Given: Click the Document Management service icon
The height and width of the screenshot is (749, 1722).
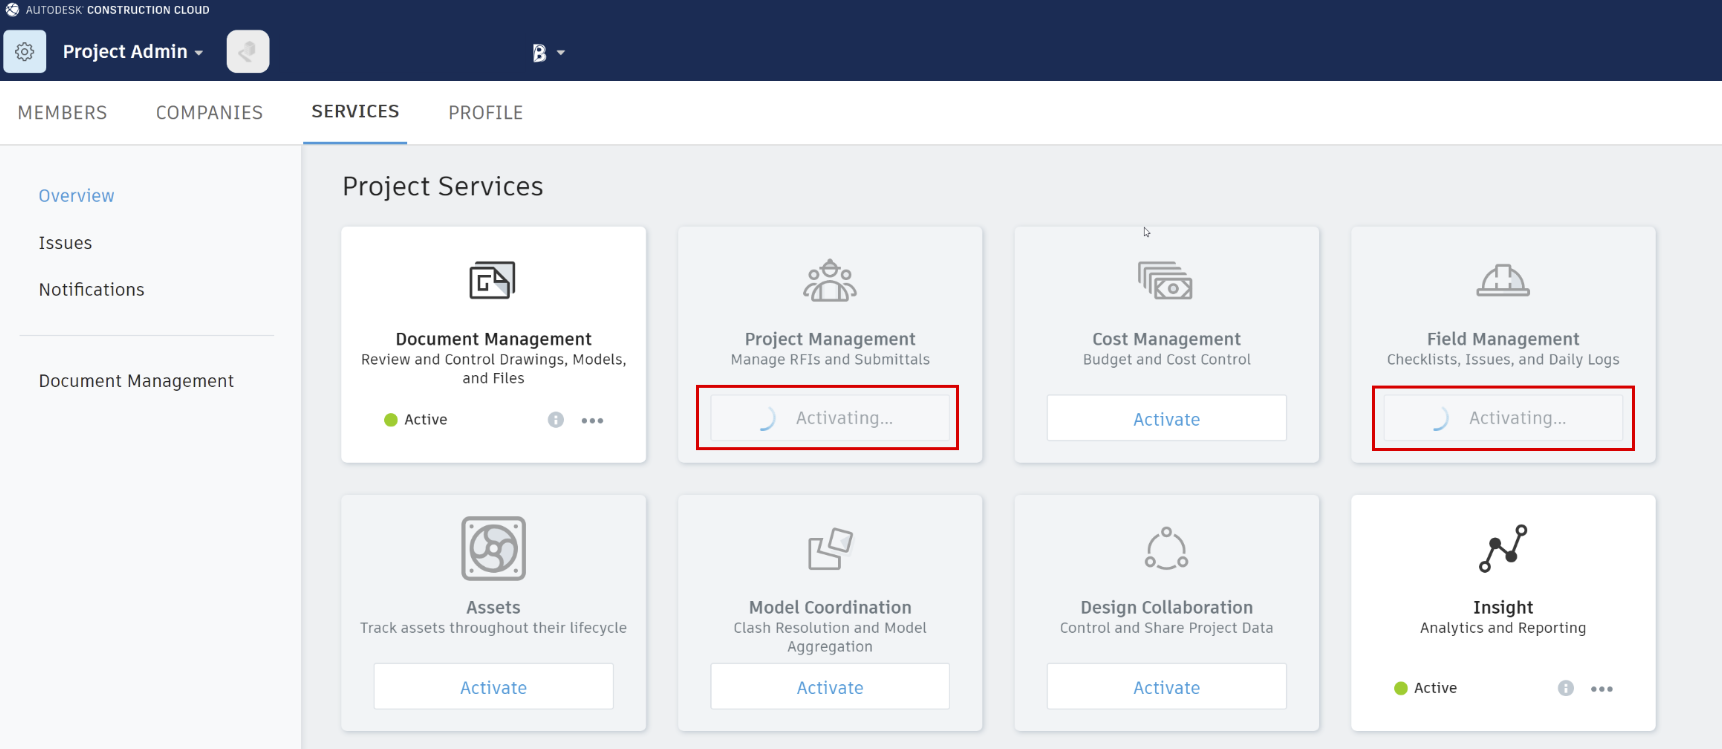Looking at the screenshot, I should coord(493,281).
